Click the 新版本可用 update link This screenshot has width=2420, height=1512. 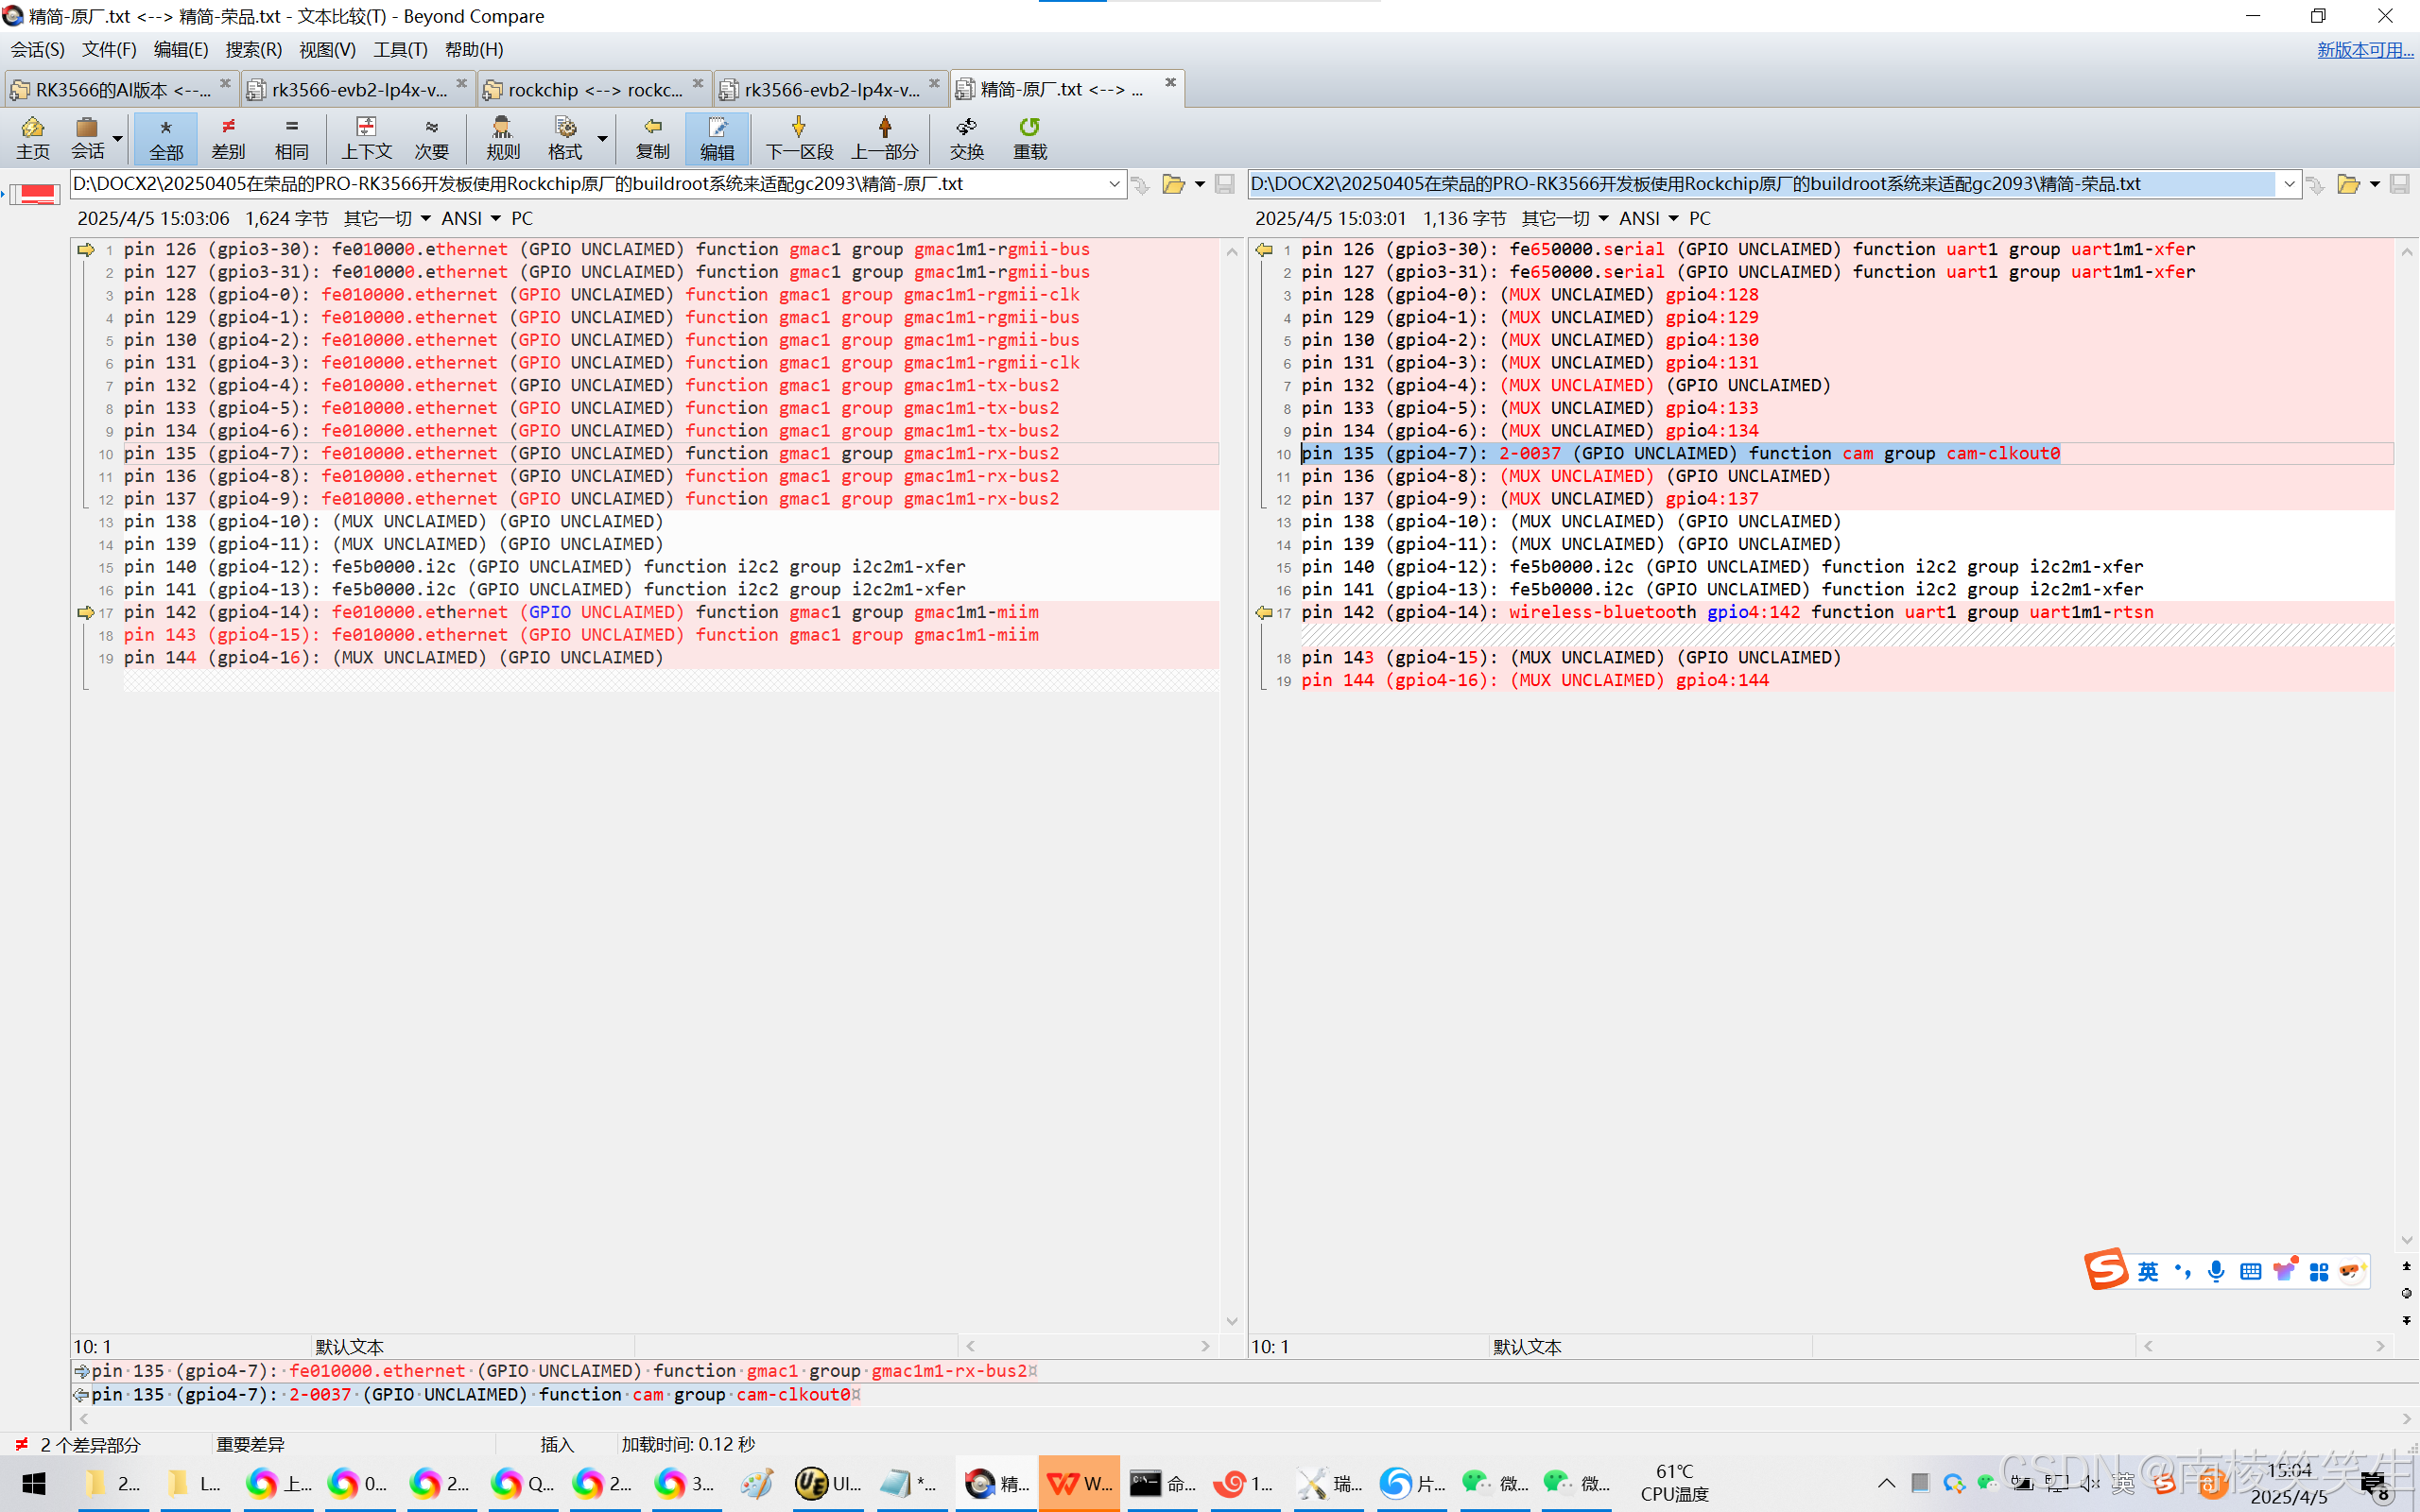[2364, 49]
